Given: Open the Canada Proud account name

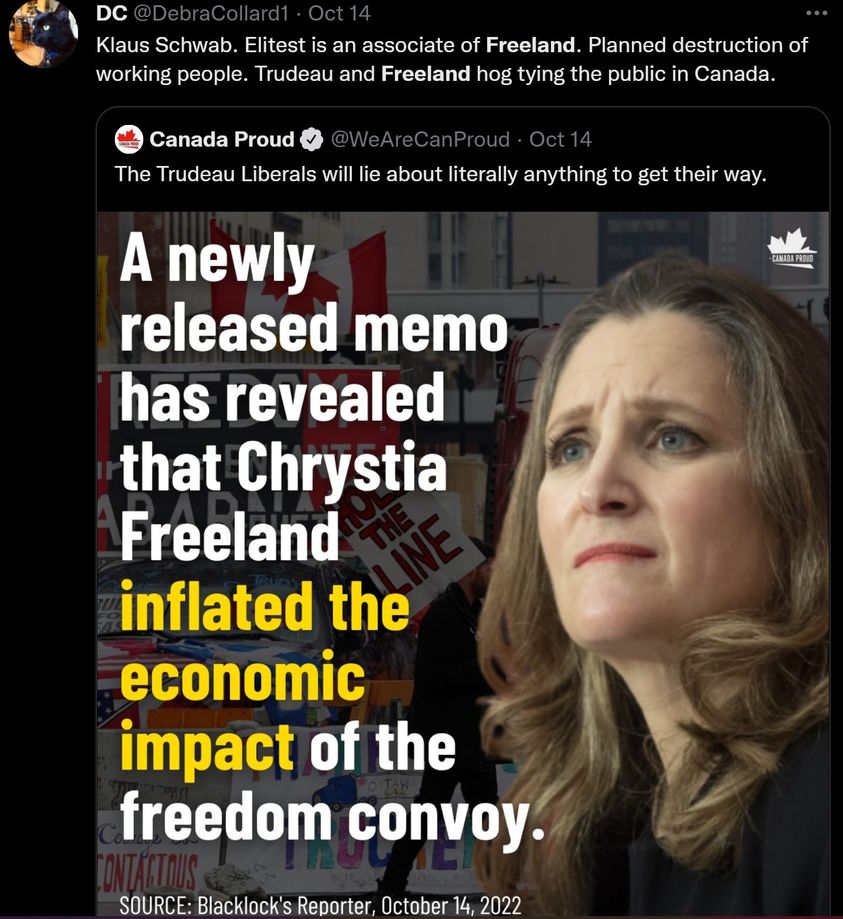Looking at the screenshot, I should click(x=222, y=139).
